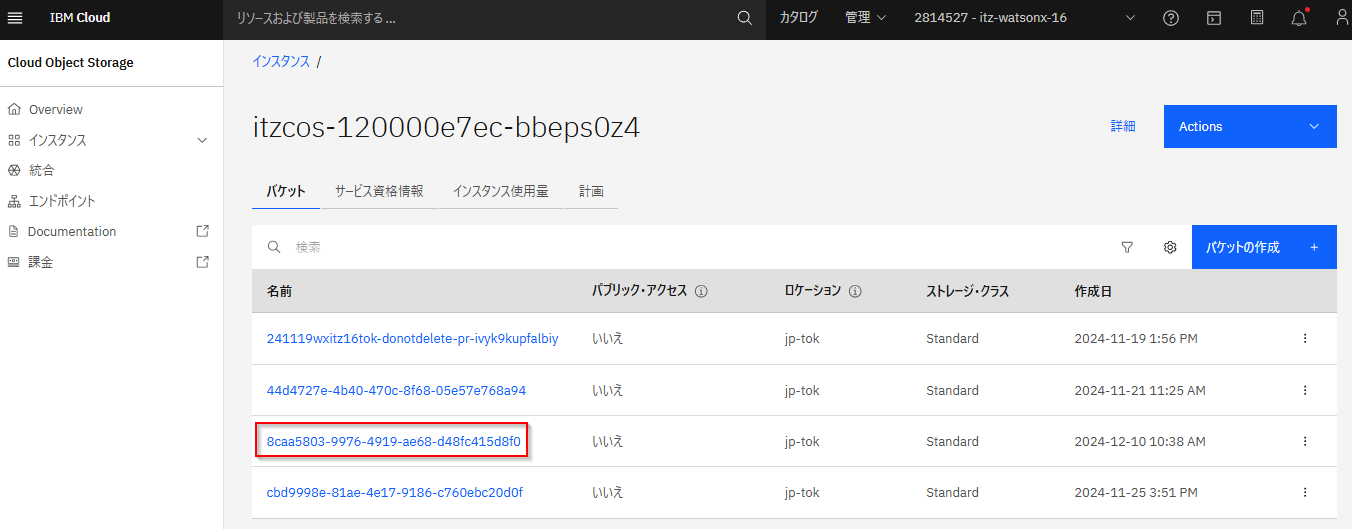The width and height of the screenshot is (1352, 529).
Task: Open the cost estimator calculator icon
Action: click(x=1257, y=18)
